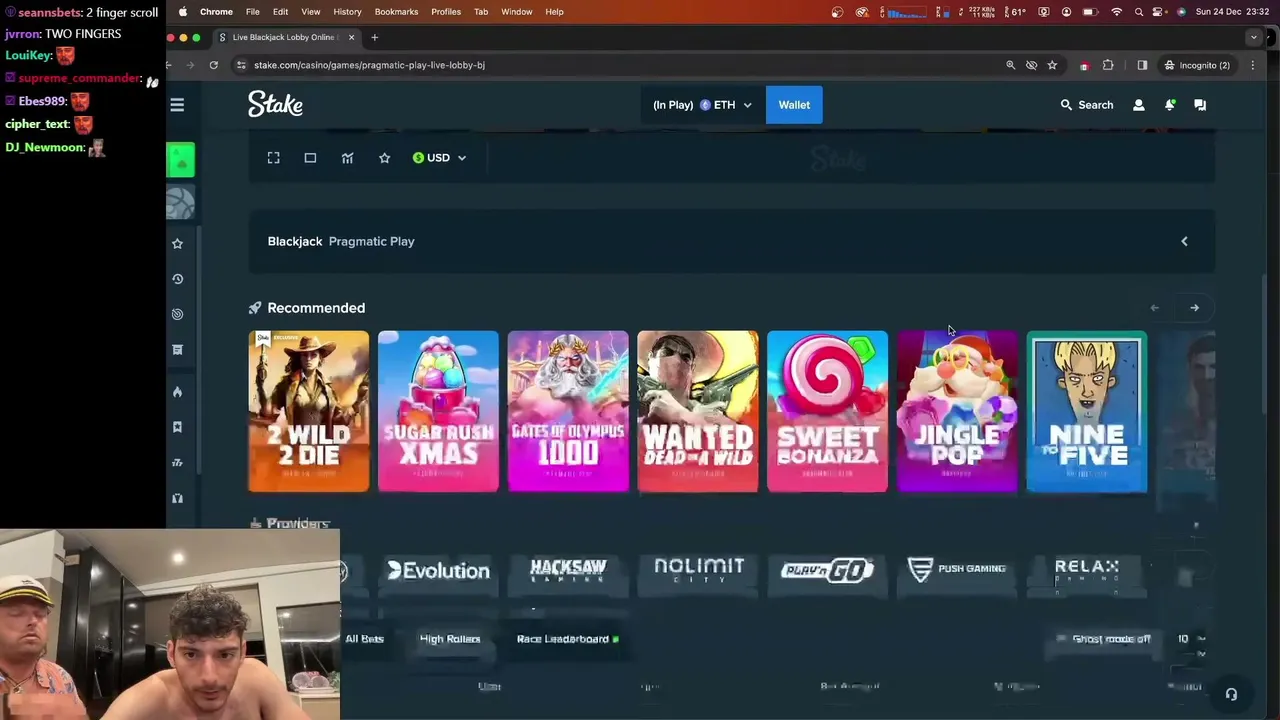Open Chrome three-dot menu
Viewport: 1280px width, 720px height.
point(1253,65)
